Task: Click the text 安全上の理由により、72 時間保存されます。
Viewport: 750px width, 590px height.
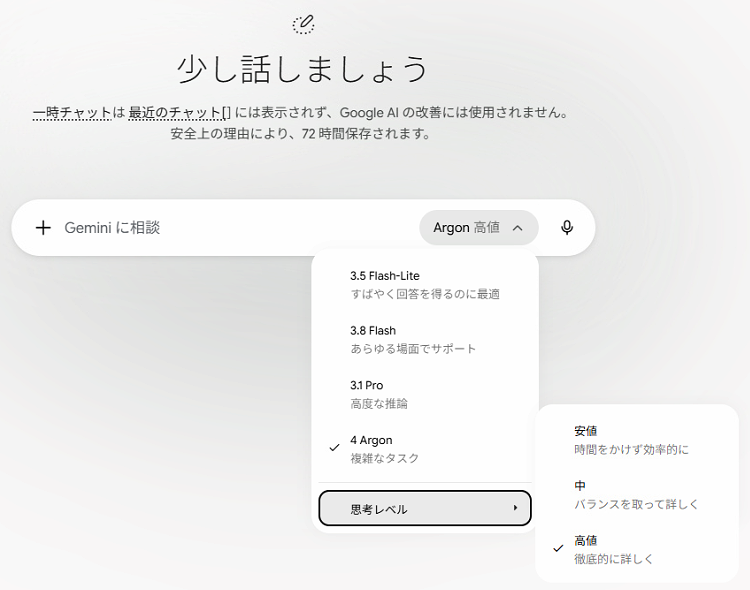Action: tap(300, 134)
